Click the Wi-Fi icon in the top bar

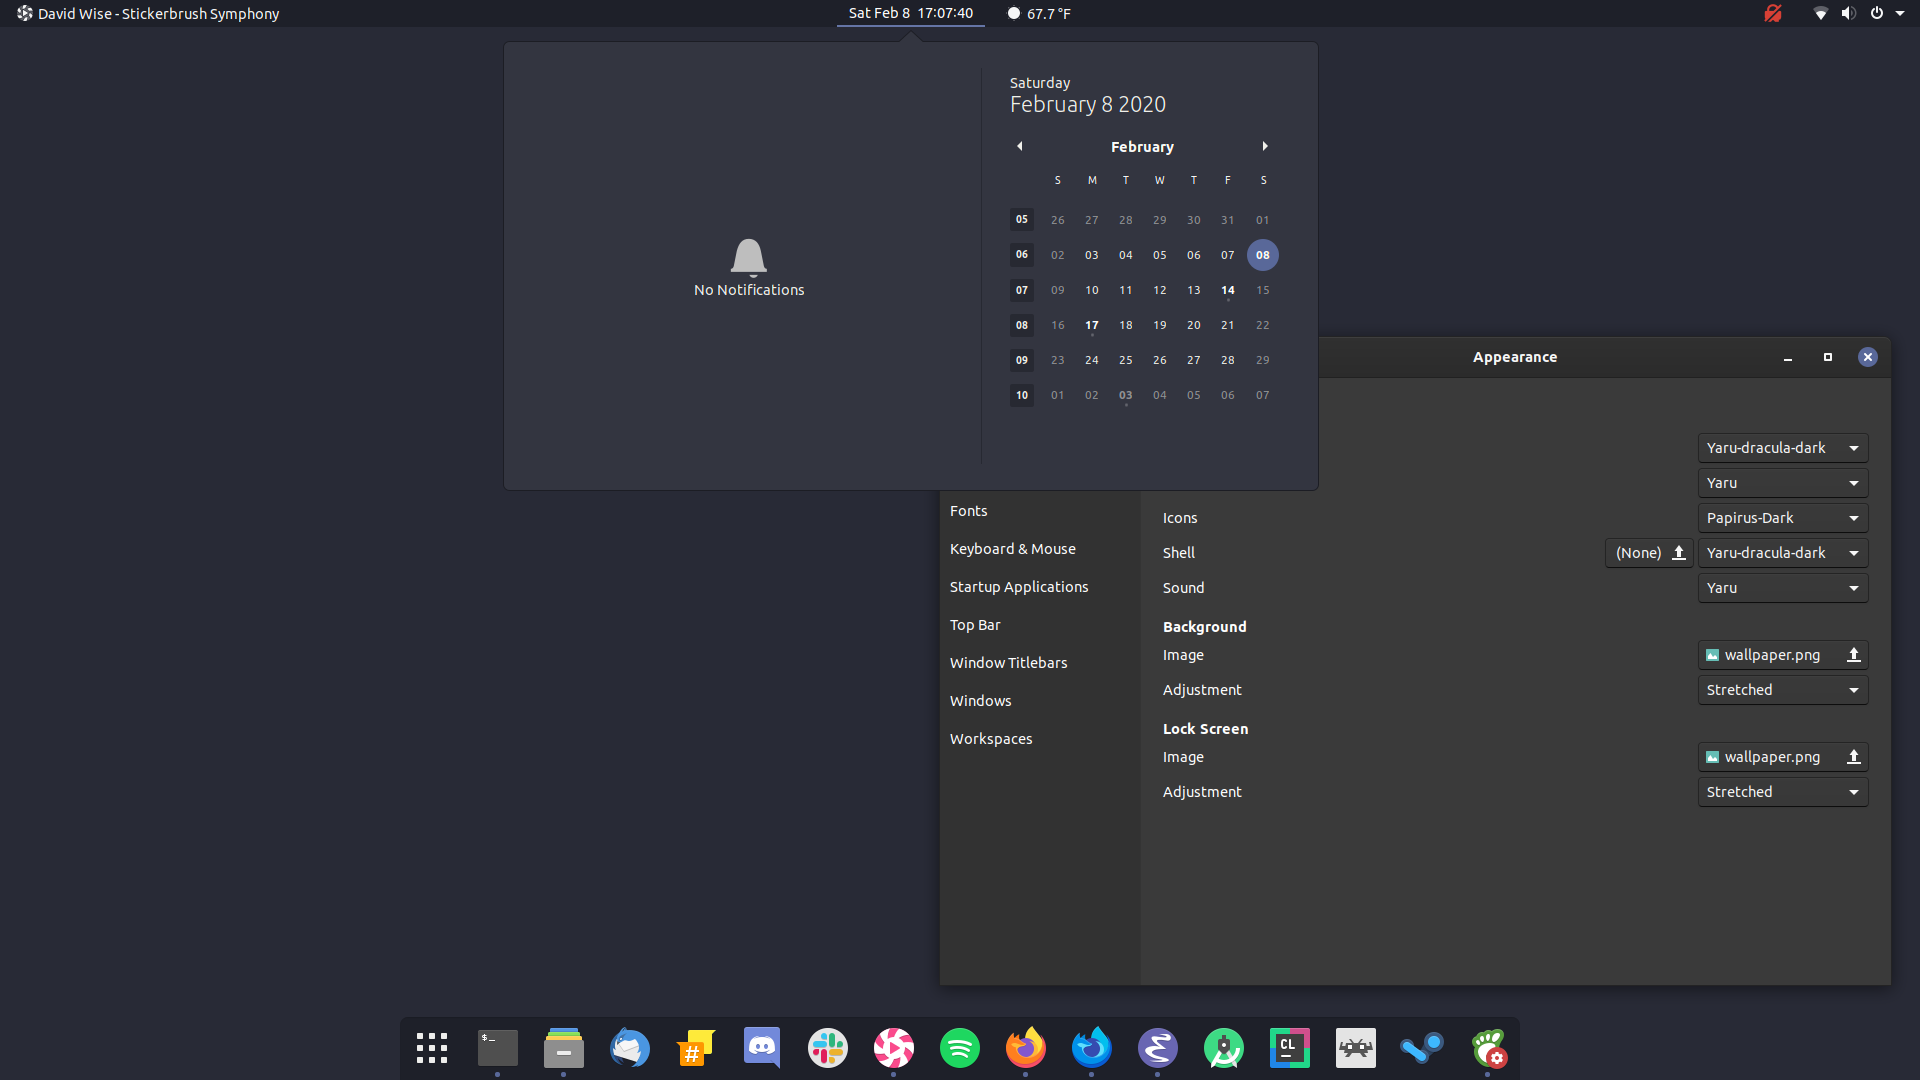[x=1820, y=13]
